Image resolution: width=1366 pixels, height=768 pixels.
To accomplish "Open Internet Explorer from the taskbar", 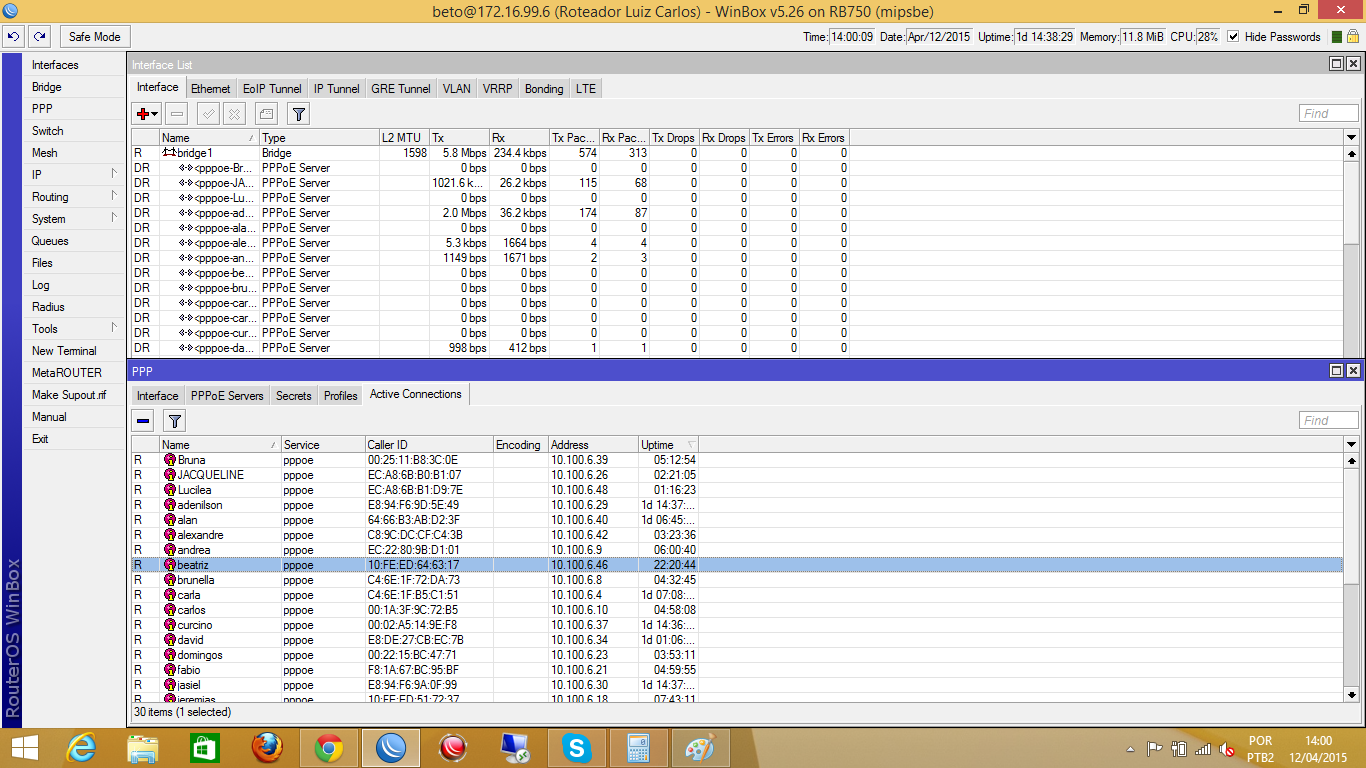I will coord(81,748).
